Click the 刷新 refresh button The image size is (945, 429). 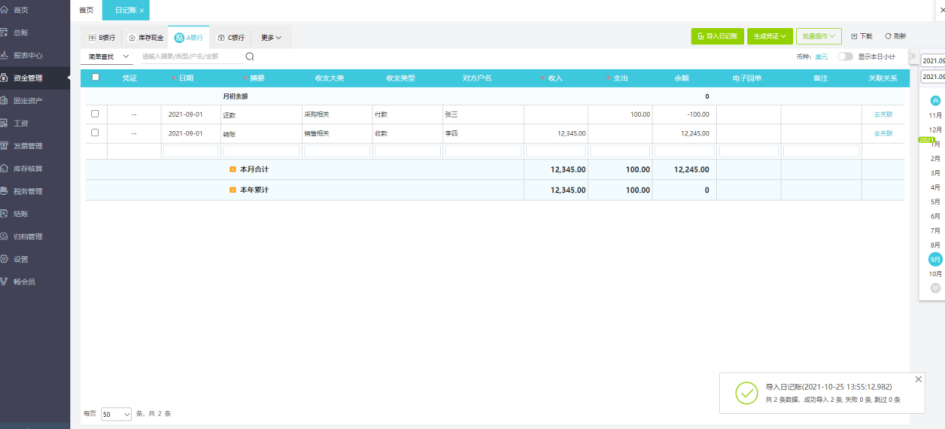(x=896, y=36)
